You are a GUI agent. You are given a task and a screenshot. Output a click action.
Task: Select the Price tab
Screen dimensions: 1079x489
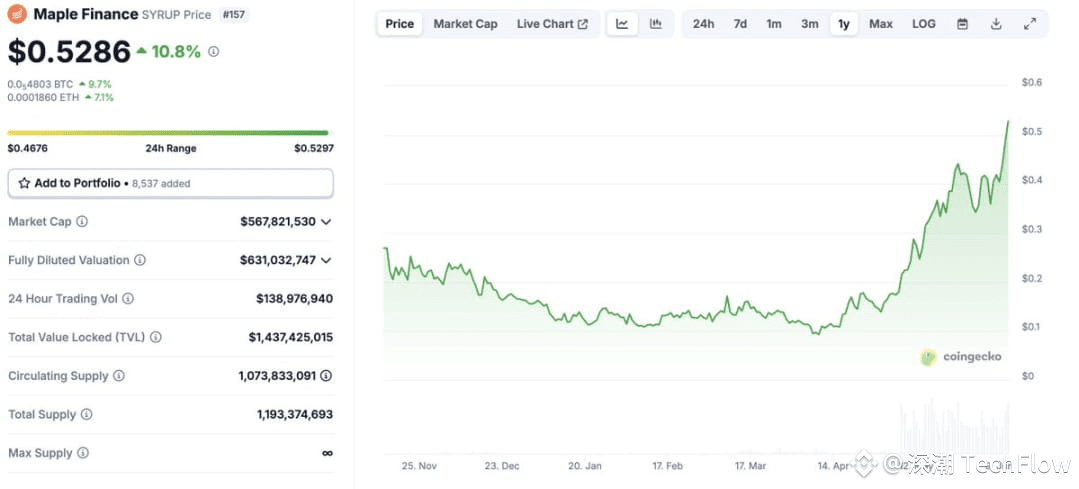(400, 24)
